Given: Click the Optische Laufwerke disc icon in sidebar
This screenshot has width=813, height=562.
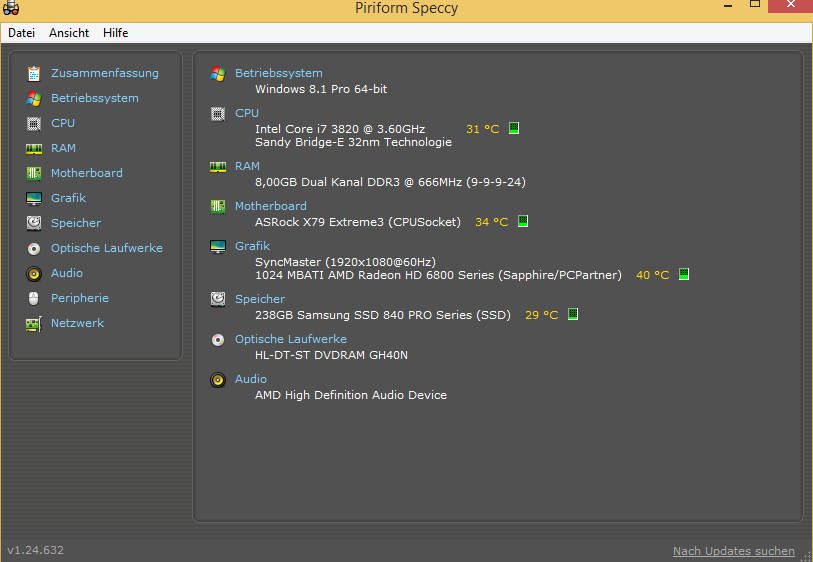Looking at the screenshot, I should point(34,249).
